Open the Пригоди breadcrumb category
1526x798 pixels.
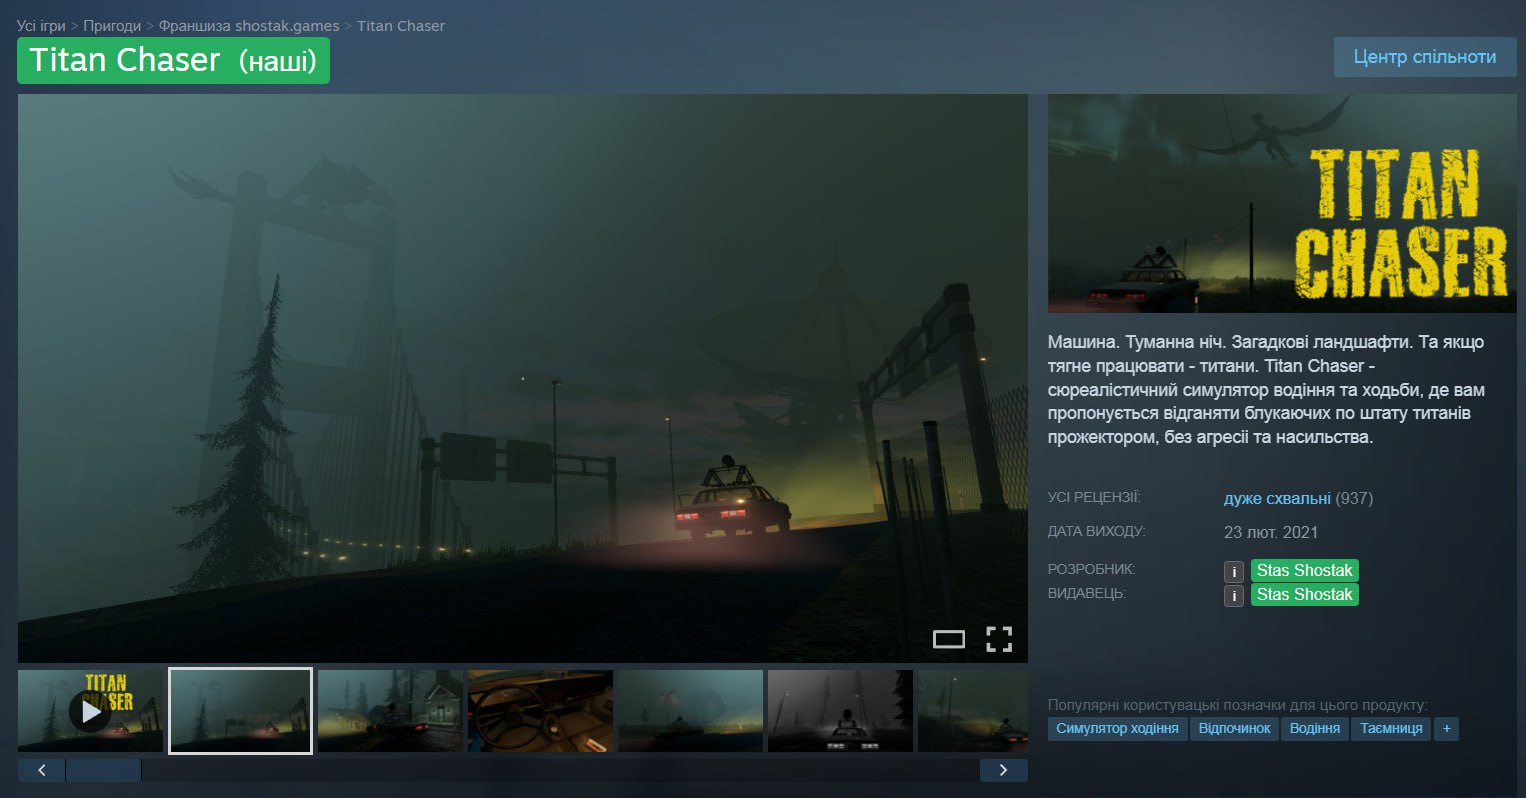pyautogui.click(x=112, y=26)
